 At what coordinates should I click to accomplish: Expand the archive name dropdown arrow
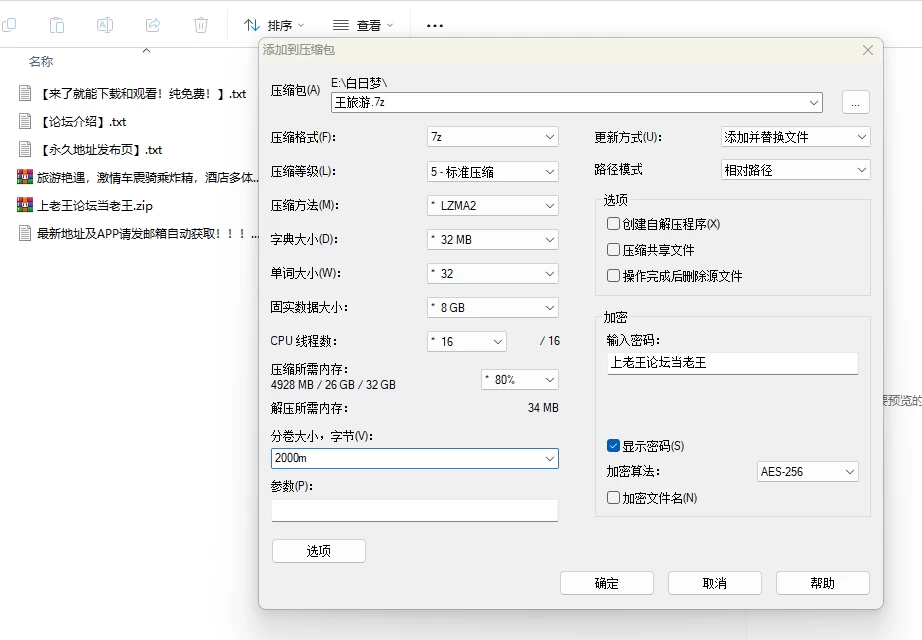(814, 102)
